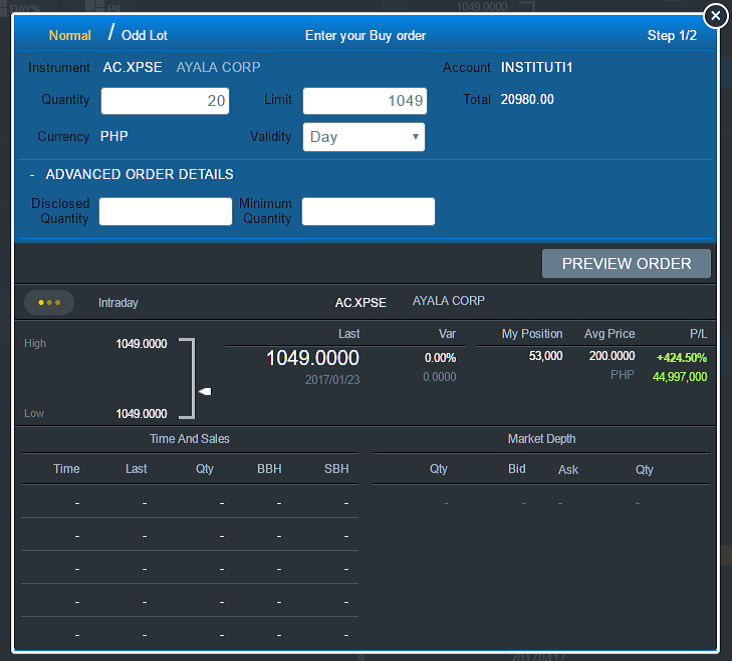732x661 pixels.
Task: Close the Buy order dialog
Action: pos(715,16)
